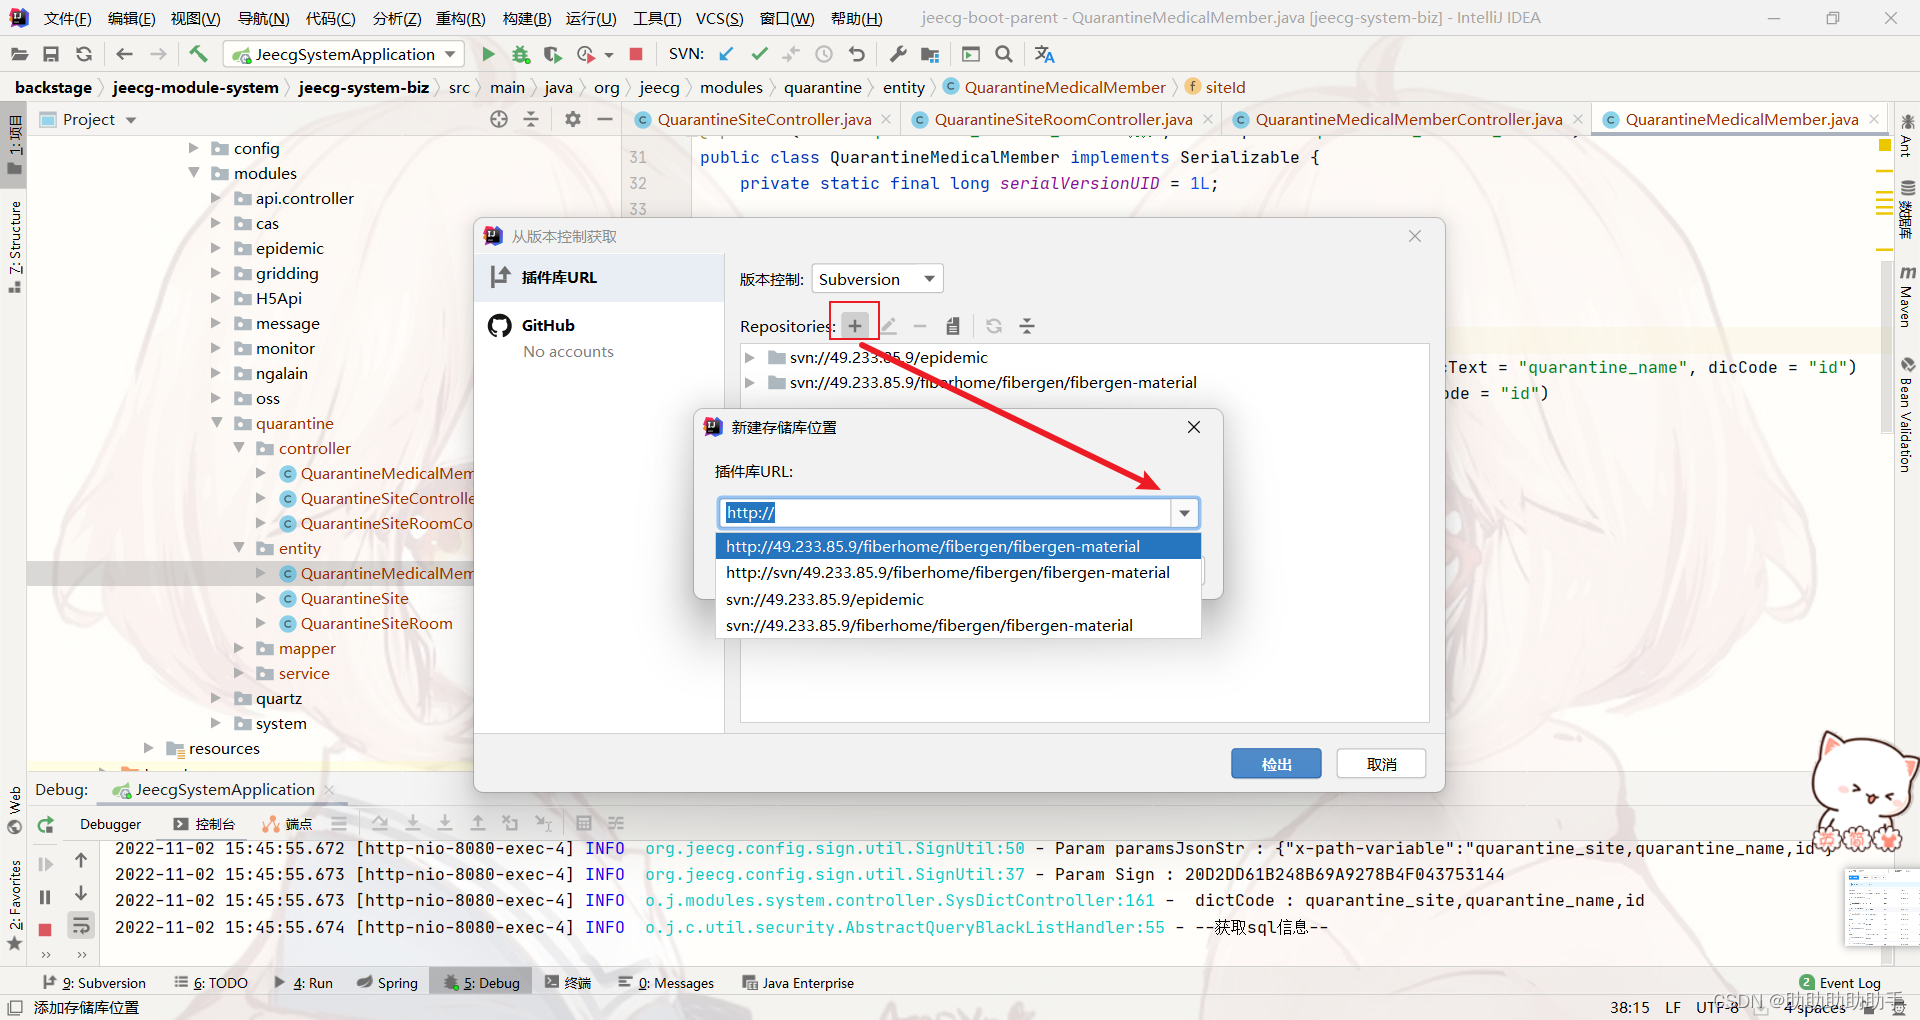
Task: Click locate target icon in Project panel
Action: 499,119
